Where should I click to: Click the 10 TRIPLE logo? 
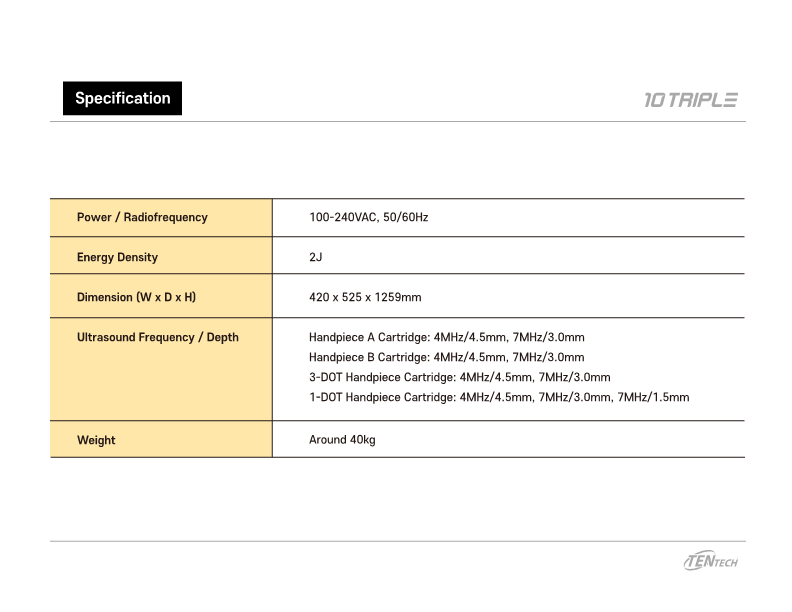click(691, 100)
